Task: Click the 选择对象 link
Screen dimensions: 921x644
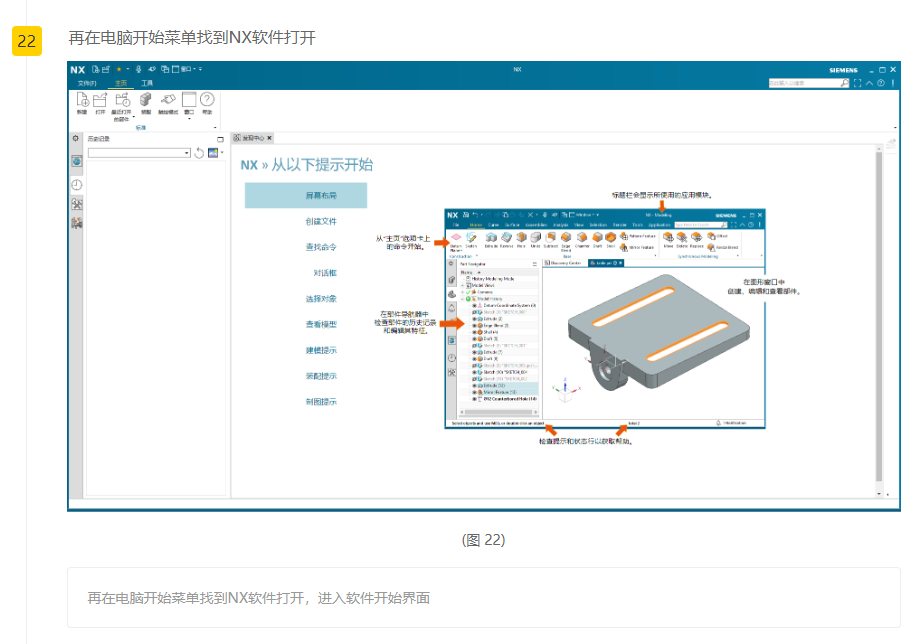Action: click(321, 299)
